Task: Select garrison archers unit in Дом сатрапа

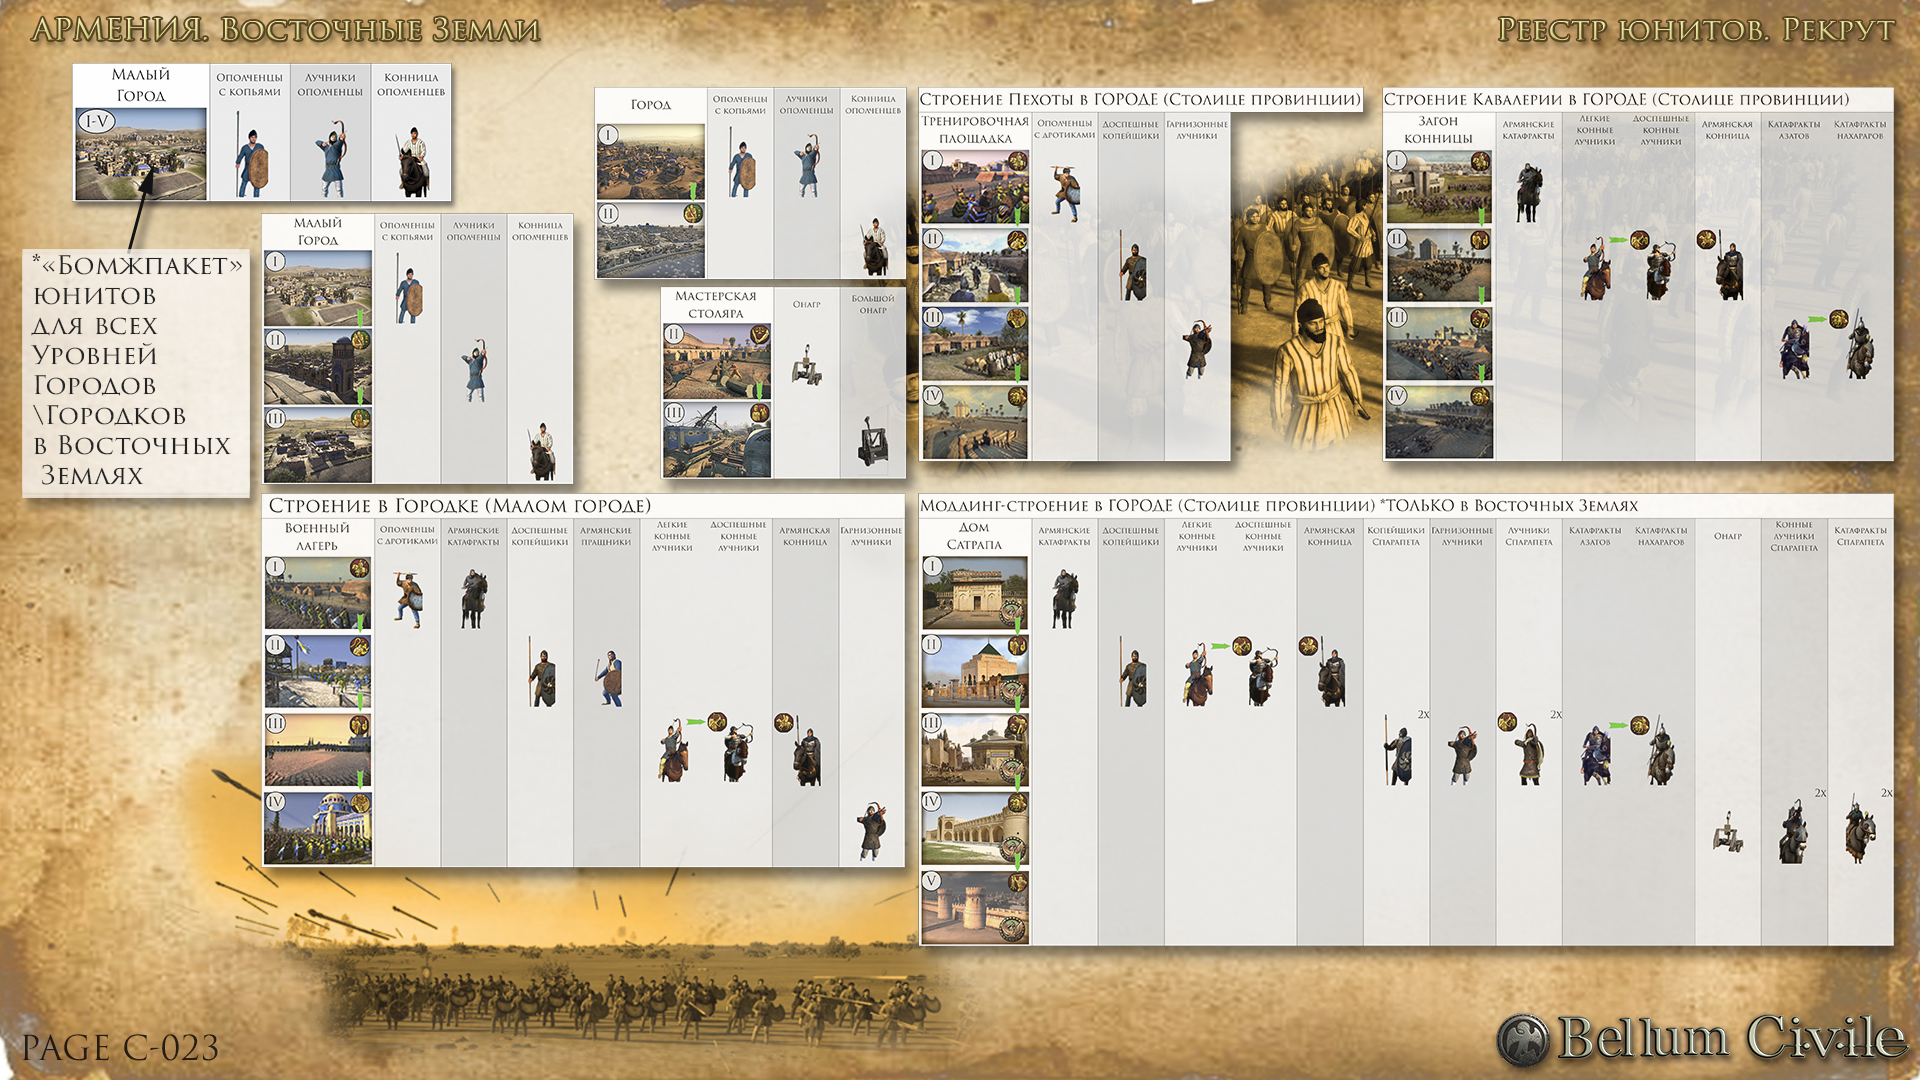Action: coord(1463,755)
